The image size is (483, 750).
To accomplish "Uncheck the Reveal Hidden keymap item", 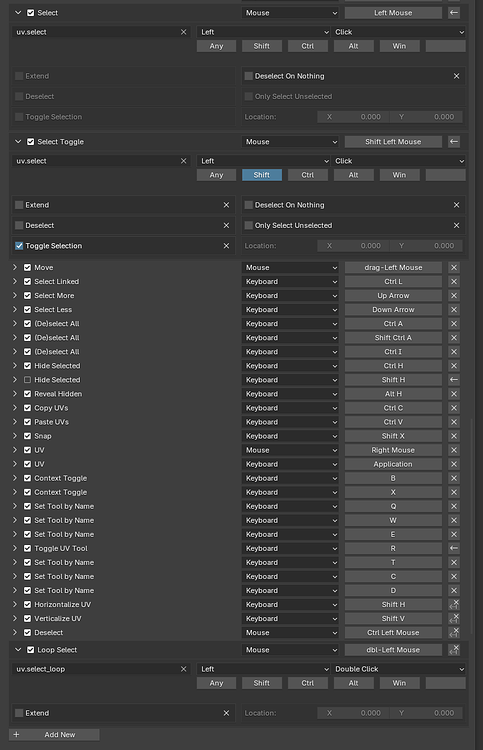I will [x=27, y=394].
